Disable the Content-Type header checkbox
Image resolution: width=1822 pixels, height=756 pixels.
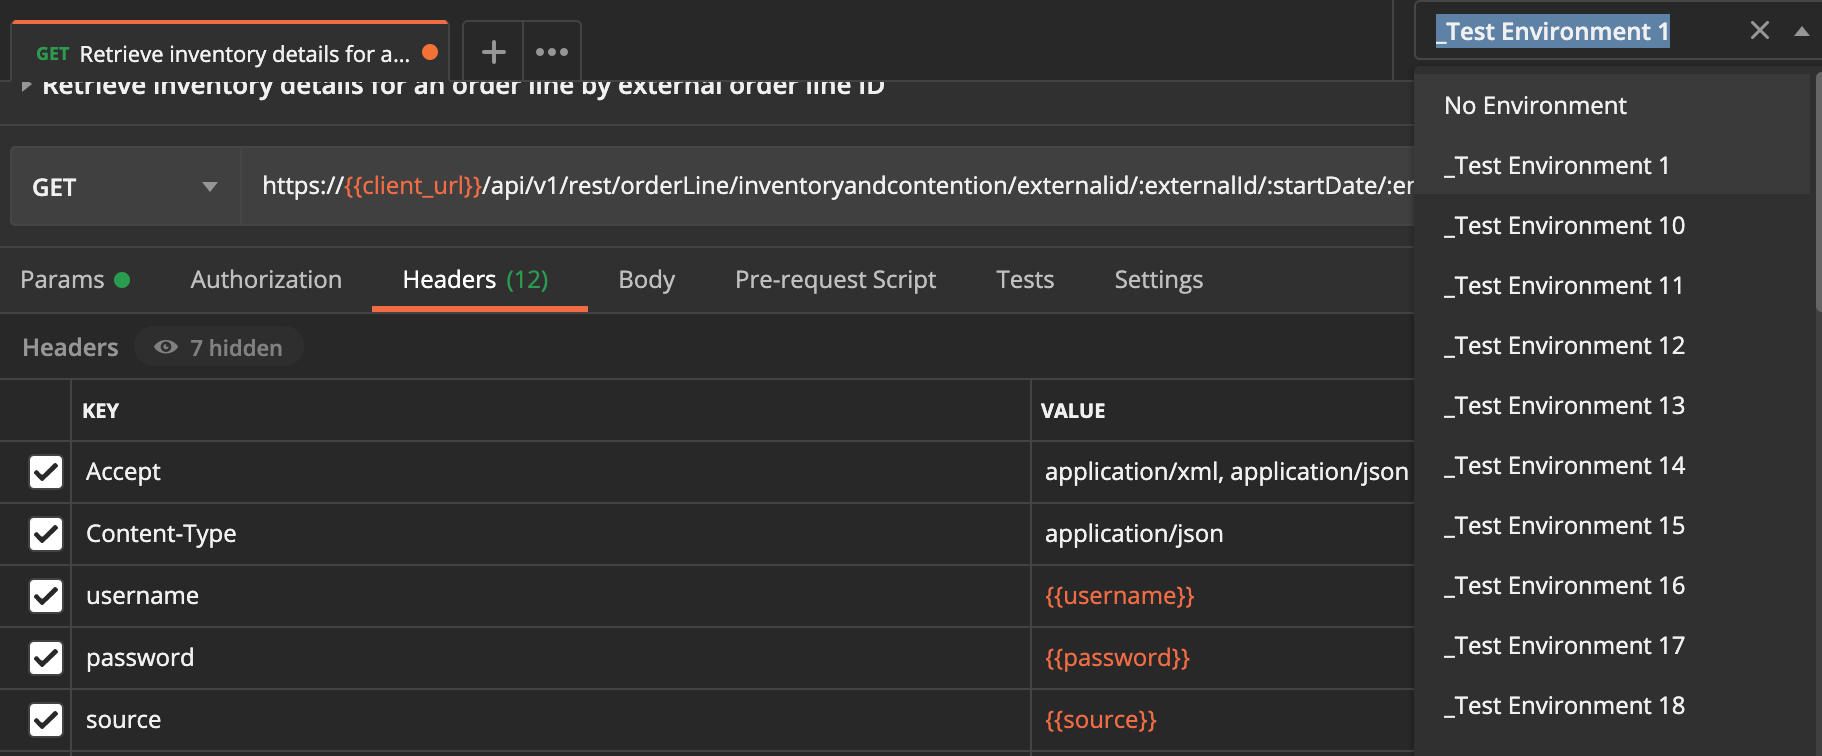(x=46, y=534)
